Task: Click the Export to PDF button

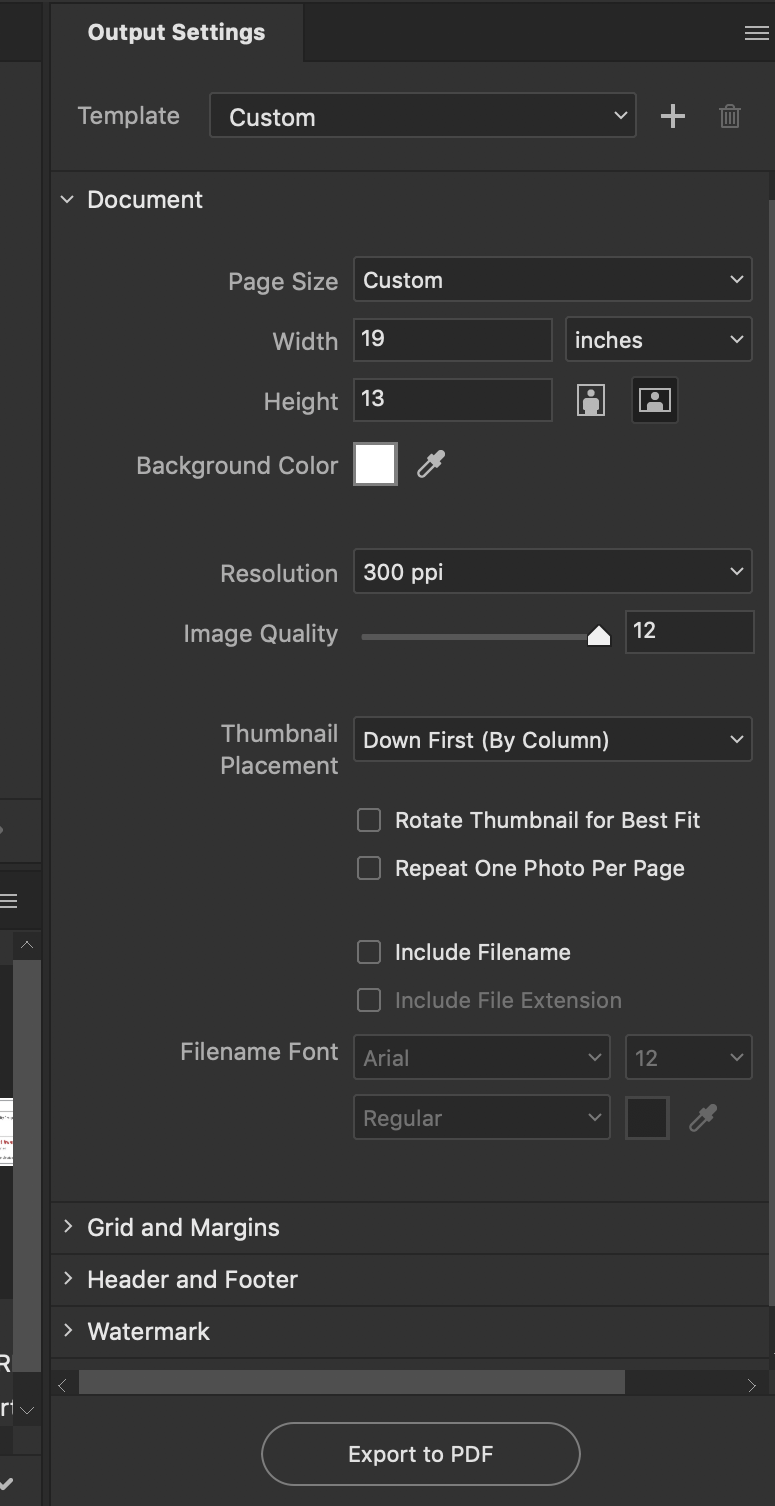Action: 421,1454
